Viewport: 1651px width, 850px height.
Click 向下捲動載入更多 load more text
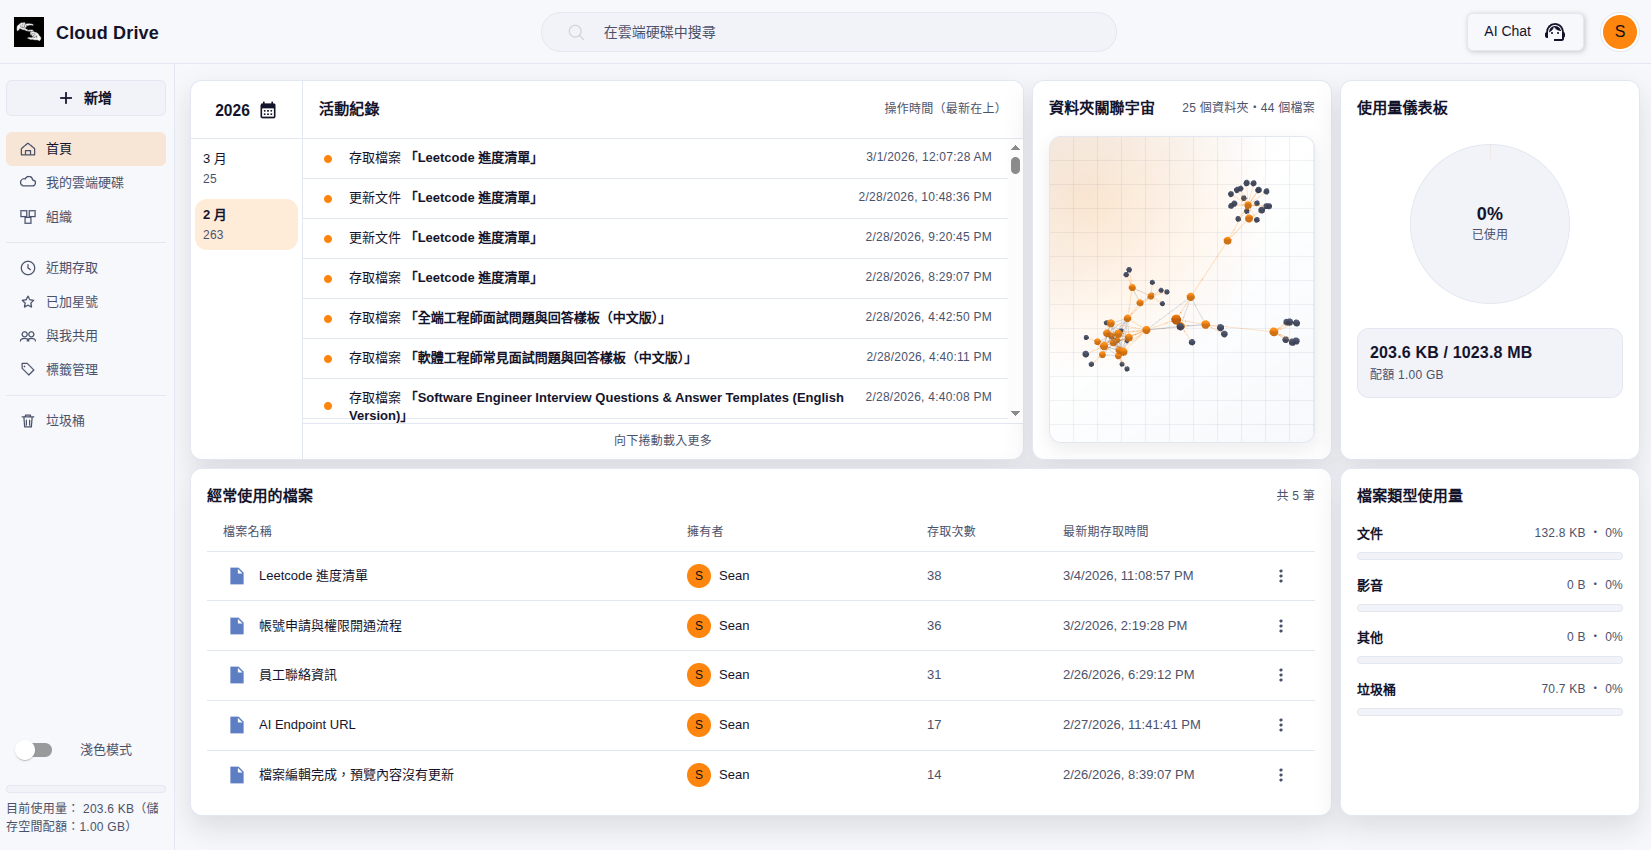click(x=663, y=440)
